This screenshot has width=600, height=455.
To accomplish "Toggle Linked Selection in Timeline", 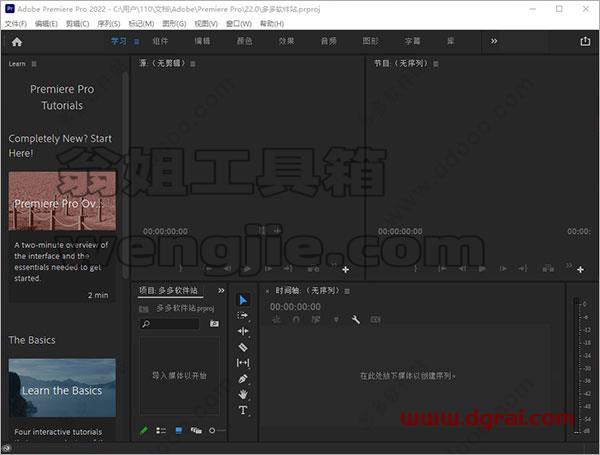I will pos(316,320).
